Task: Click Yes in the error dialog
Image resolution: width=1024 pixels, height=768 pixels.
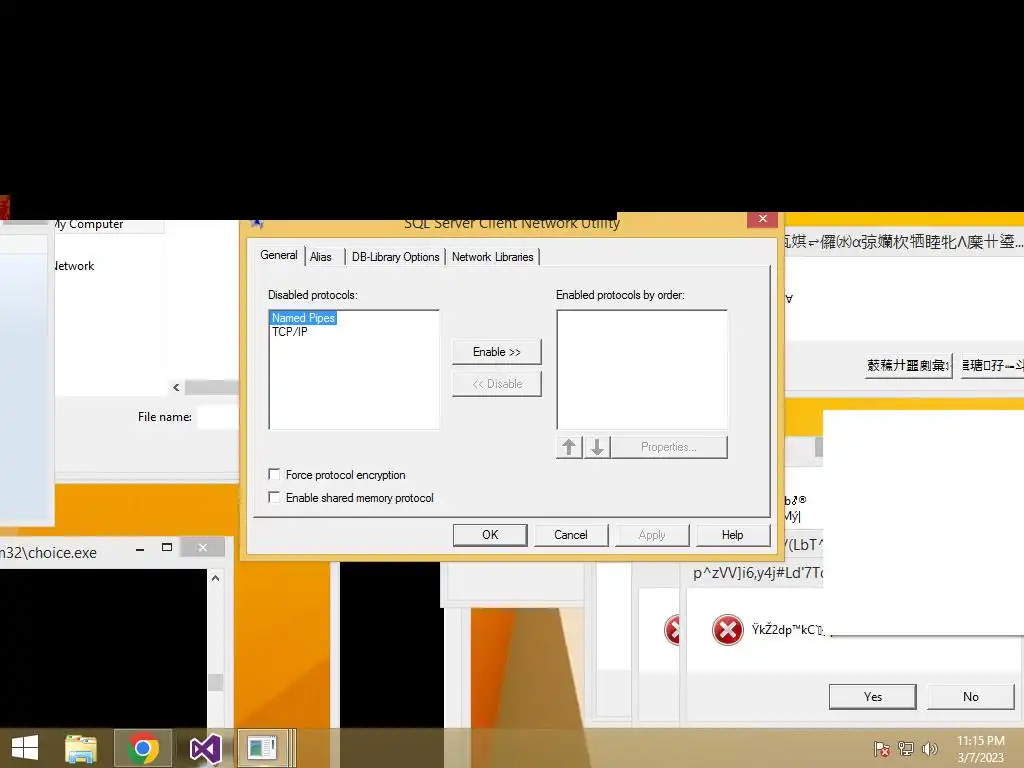Action: tap(872, 697)
